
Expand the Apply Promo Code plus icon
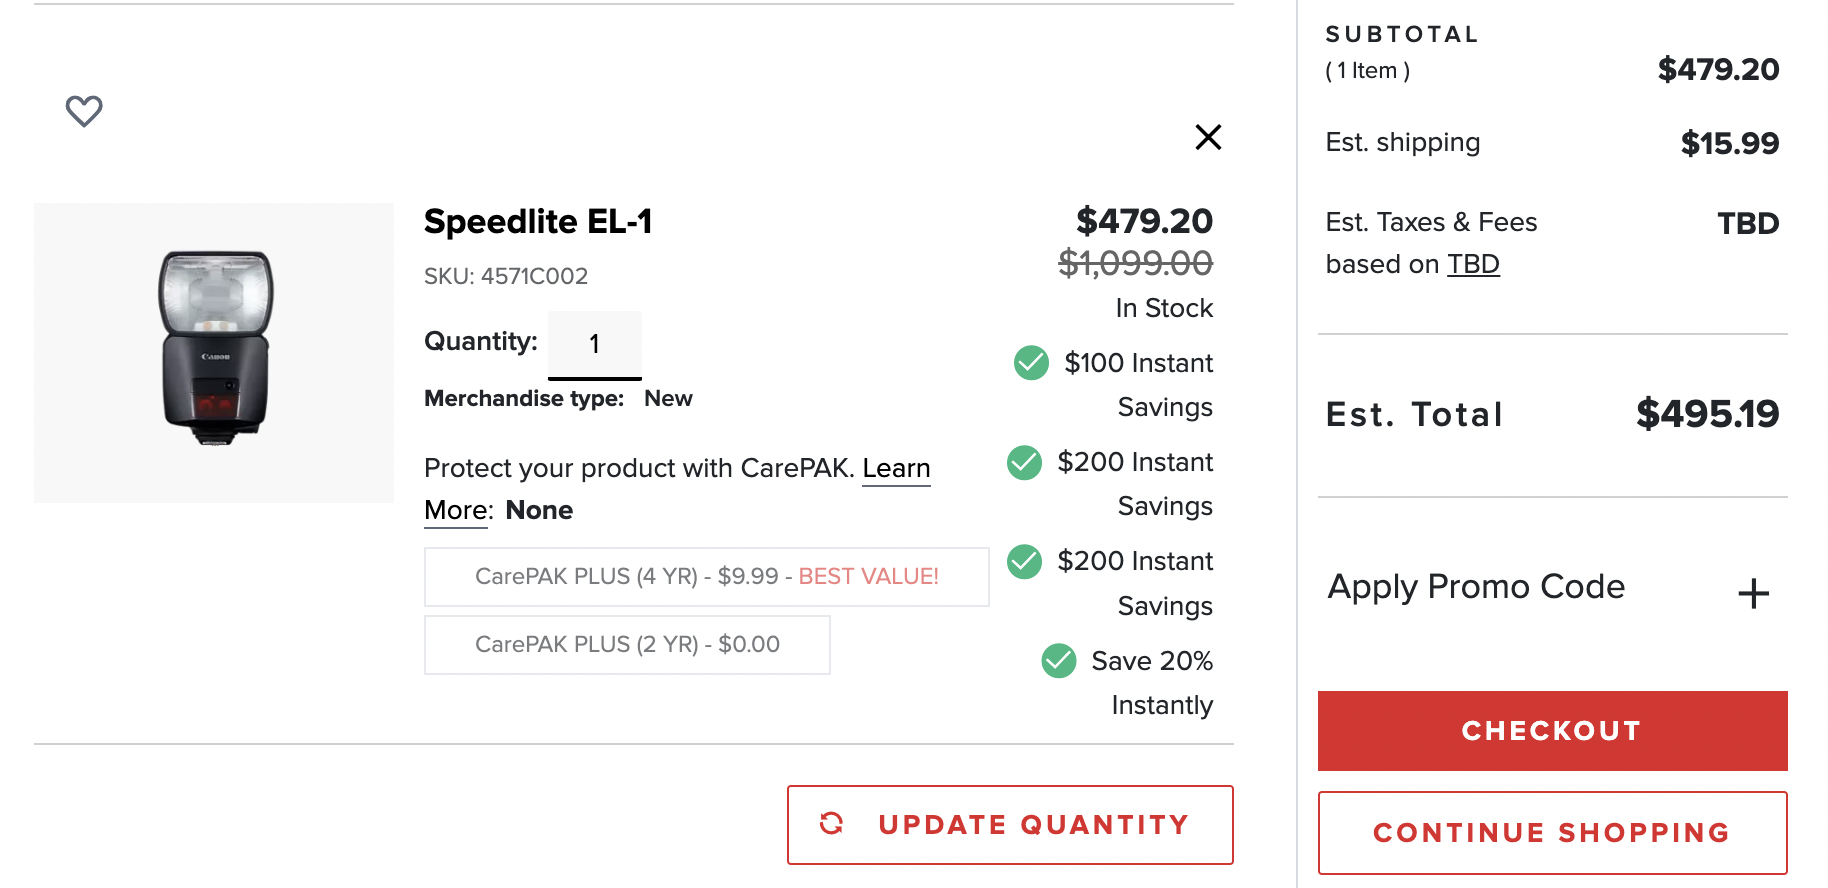click(x=1753, y=593)
